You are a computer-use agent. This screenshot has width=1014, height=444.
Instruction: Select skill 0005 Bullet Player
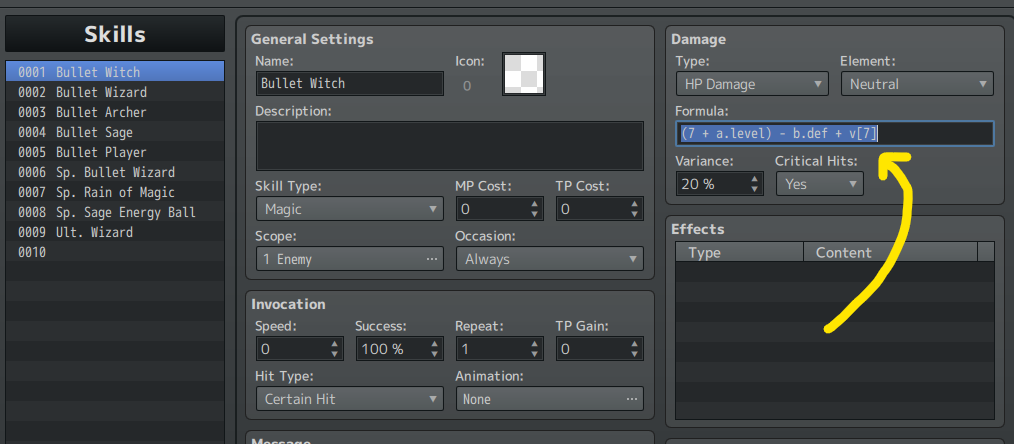115,152
